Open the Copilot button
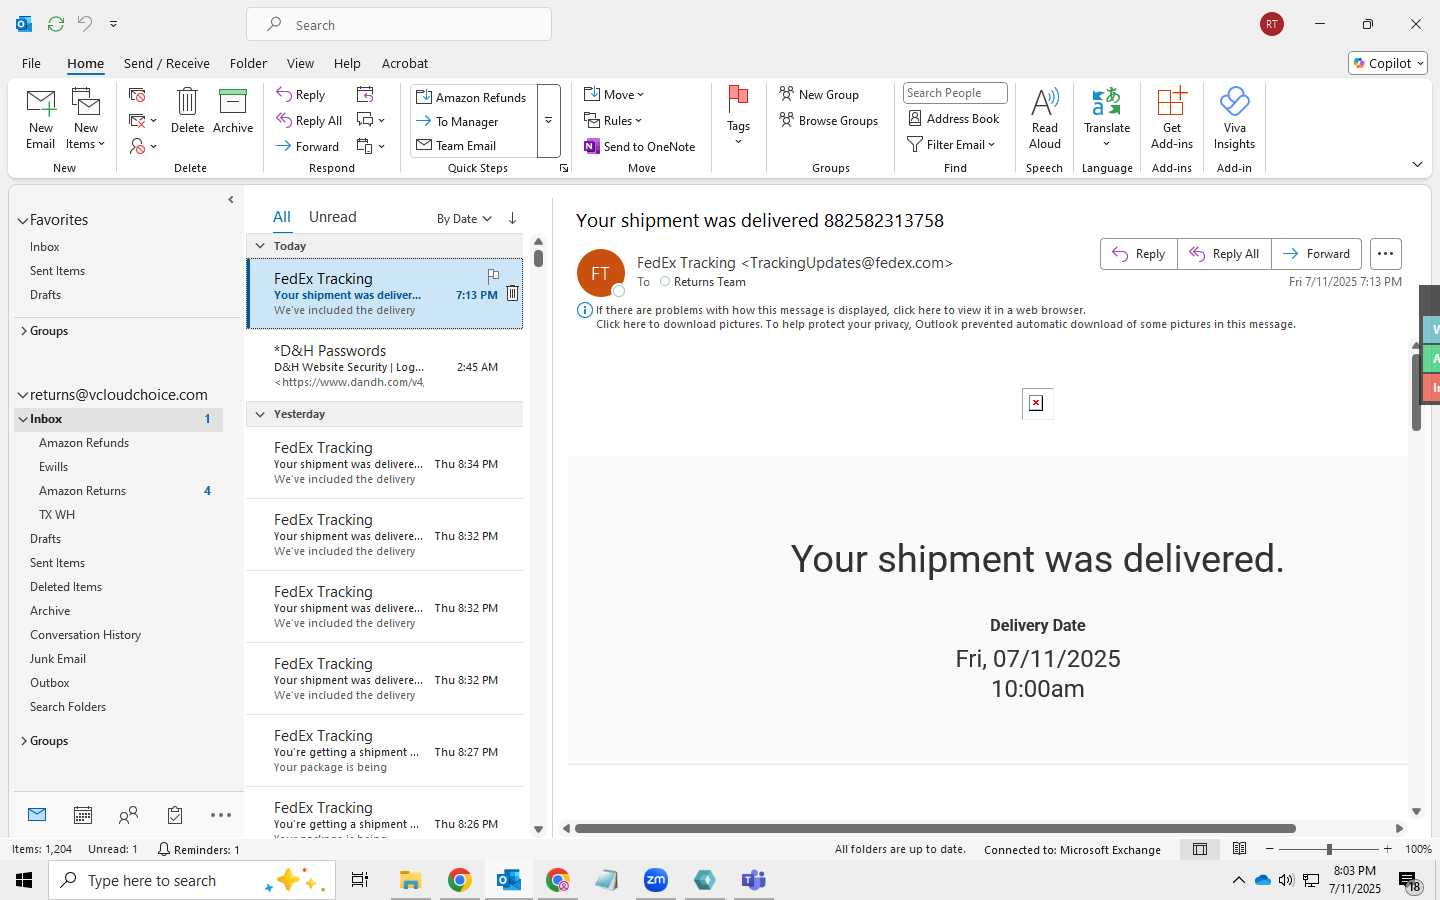 (1388, 63)
